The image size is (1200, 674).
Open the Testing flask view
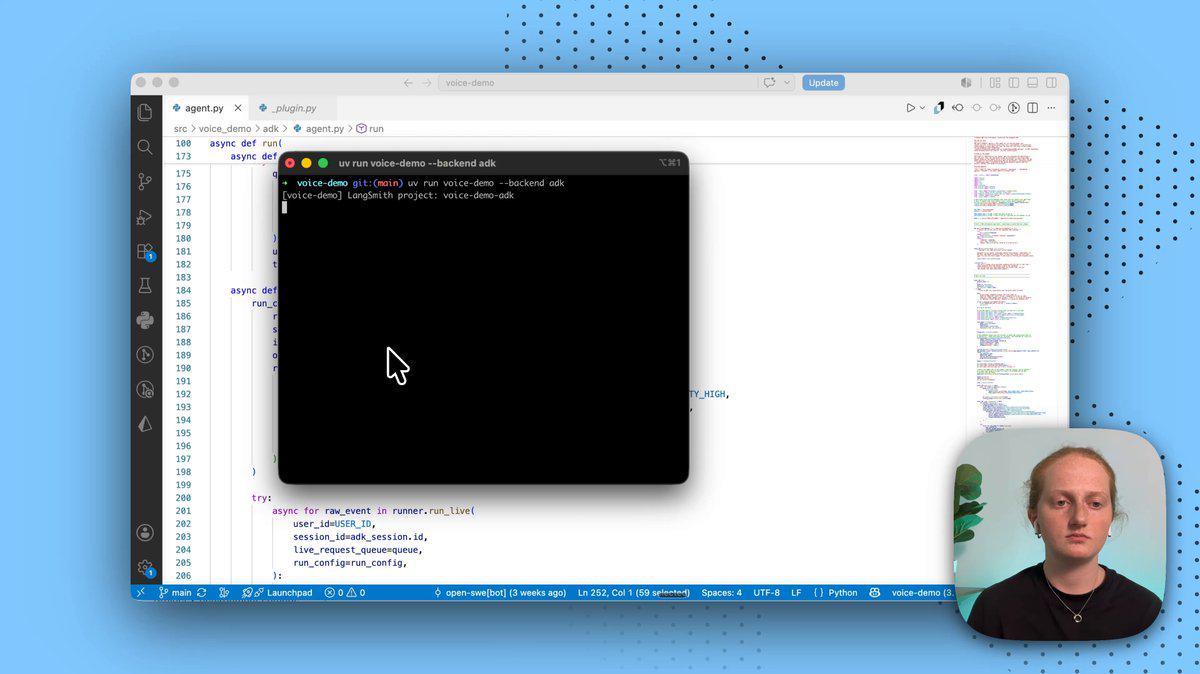pos(145,286)
